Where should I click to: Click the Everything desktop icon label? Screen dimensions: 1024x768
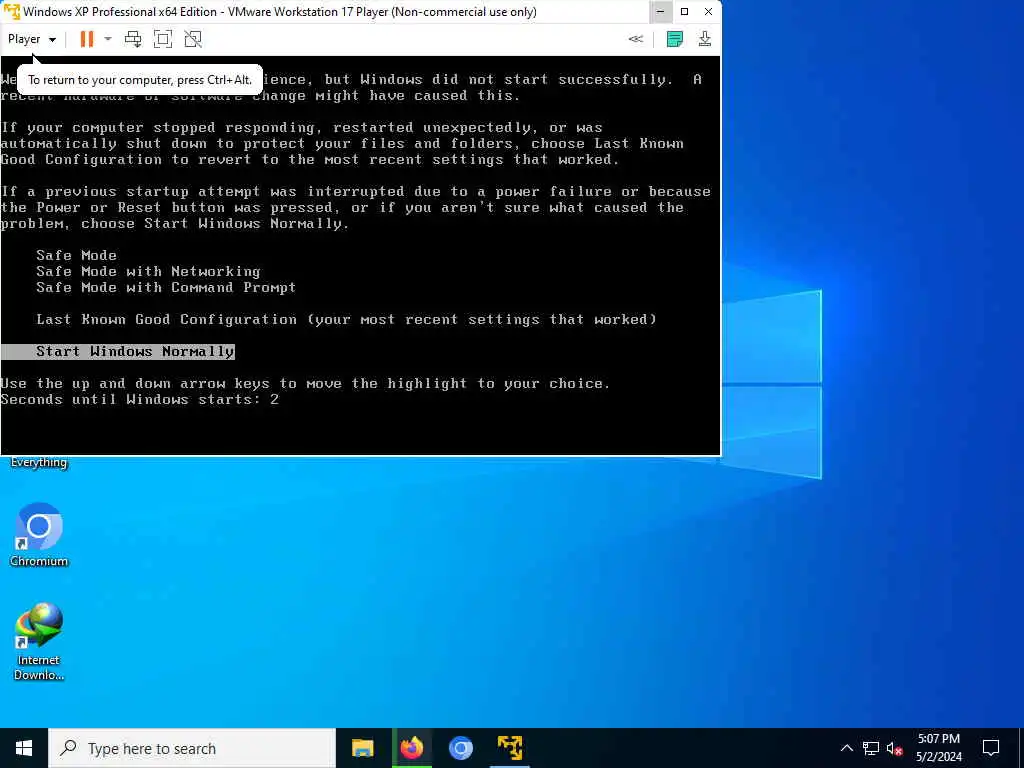(39, 462)
